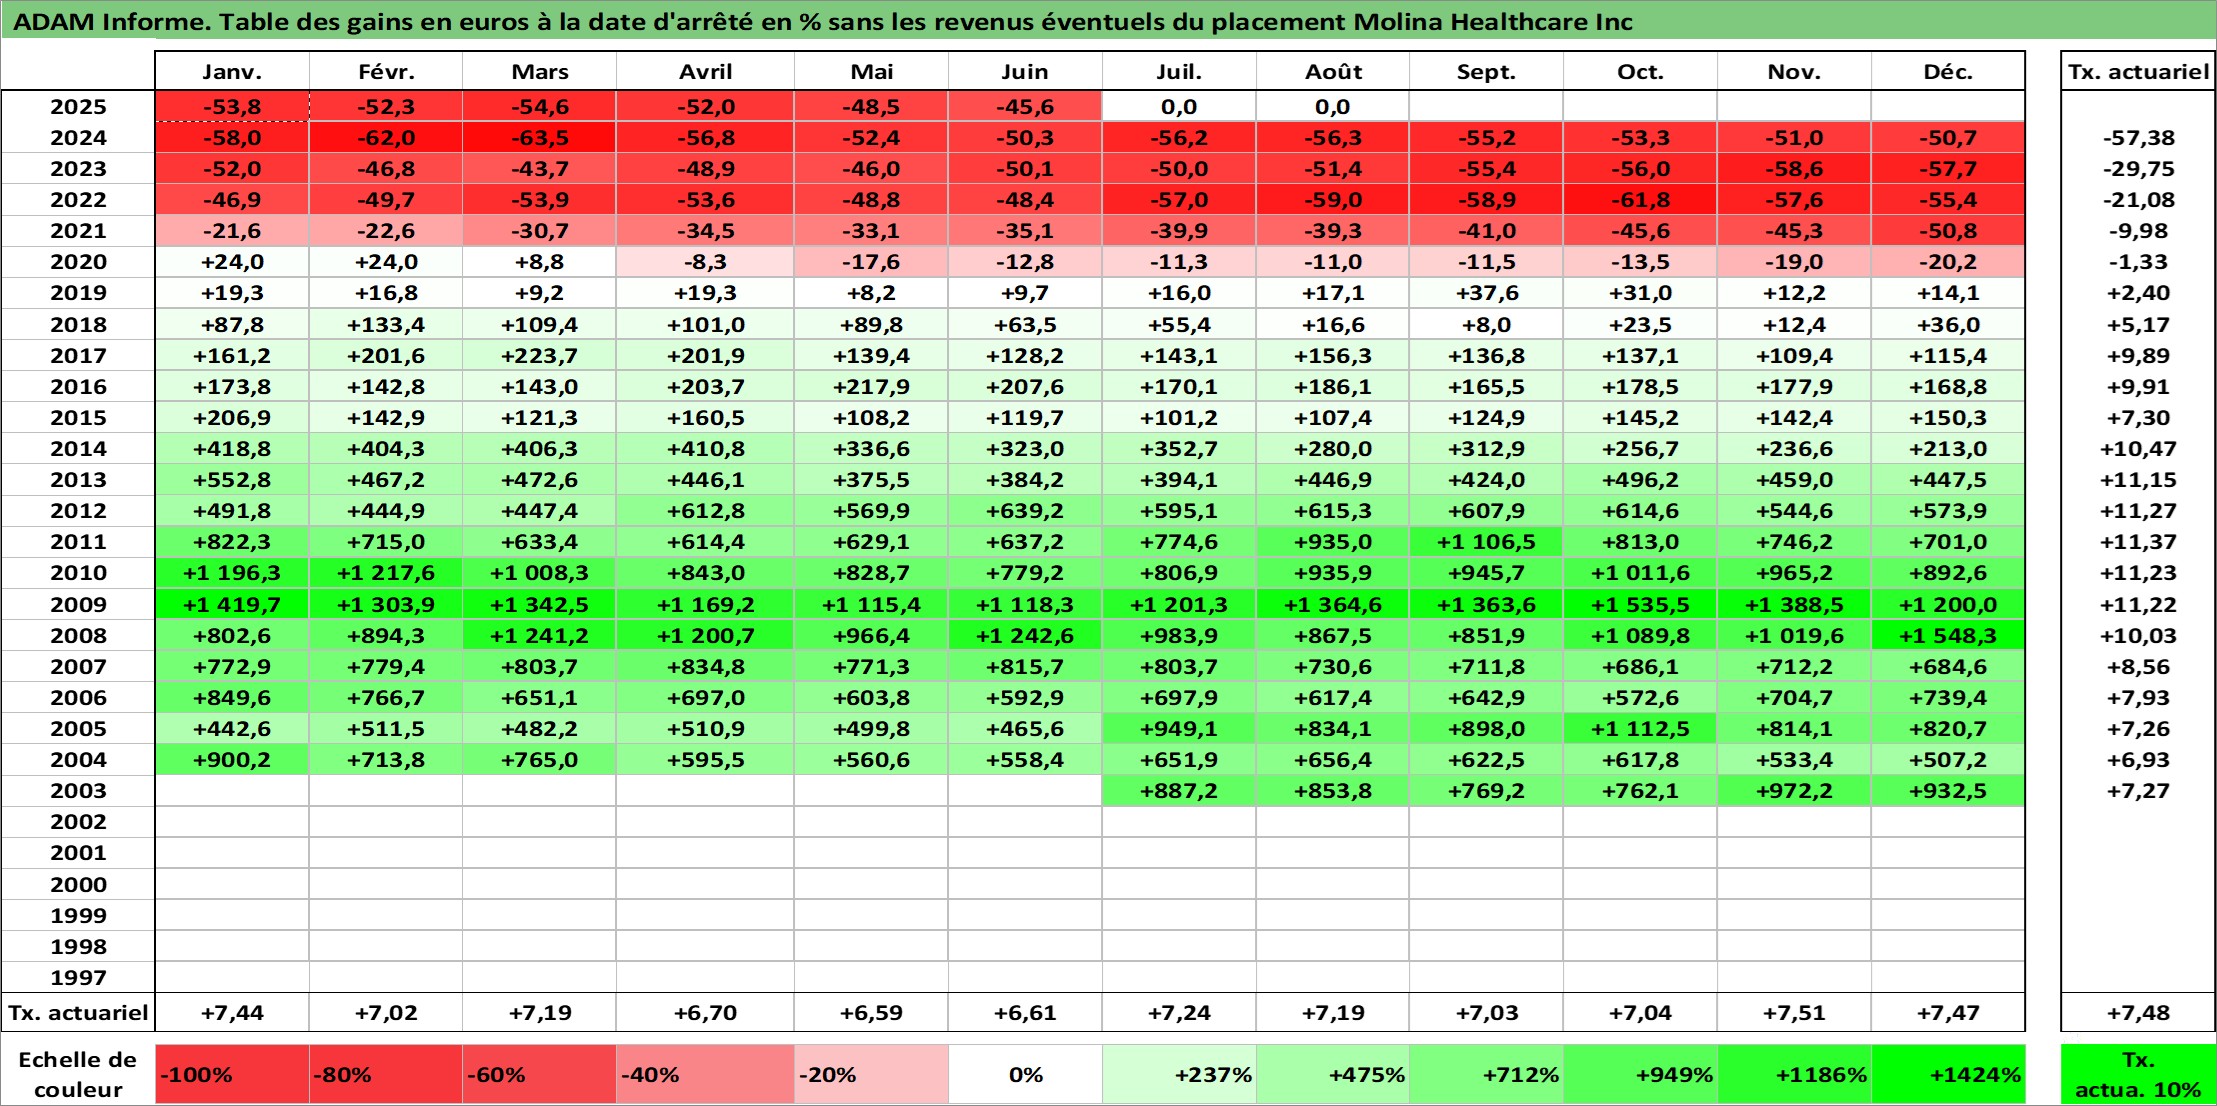This screenshot has width=2217, height=1106.
Task: Click the +1424% green color scale swatch
Action: [x=1948, y=1075]
